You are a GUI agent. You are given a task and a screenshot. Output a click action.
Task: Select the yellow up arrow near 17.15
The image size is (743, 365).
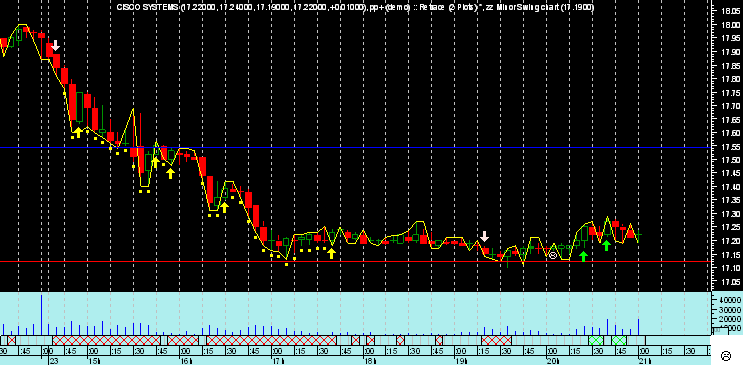tap(331, 253)
